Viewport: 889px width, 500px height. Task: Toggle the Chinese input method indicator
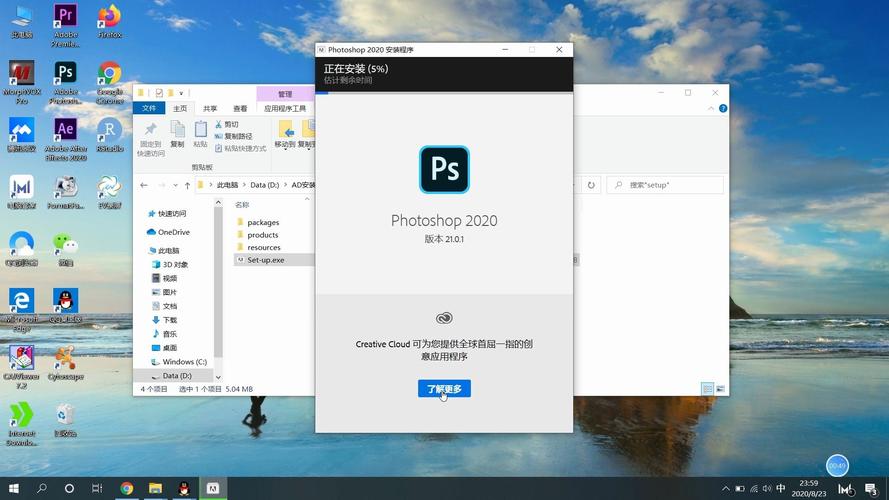point(781,488)
